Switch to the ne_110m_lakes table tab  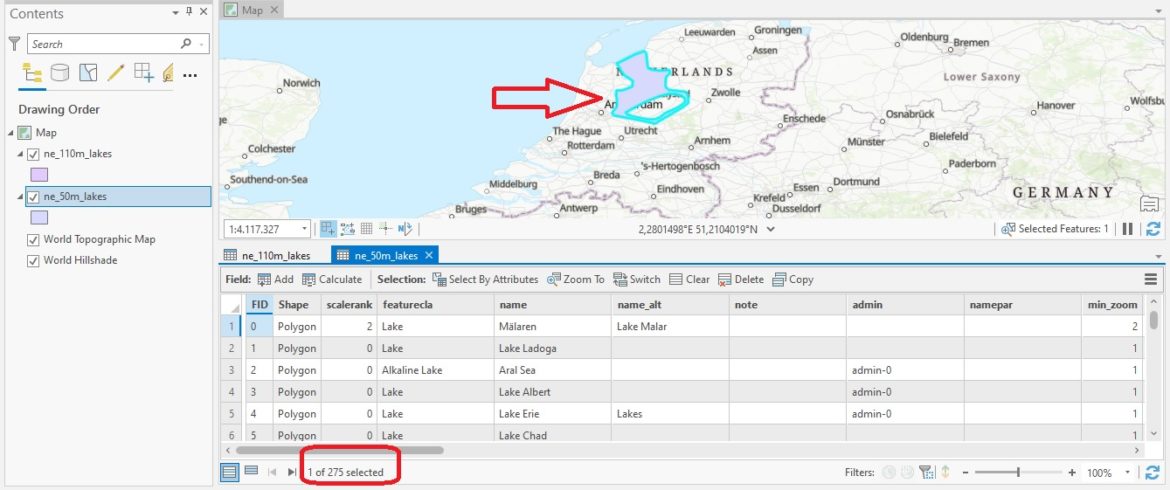tap(267, 255)
